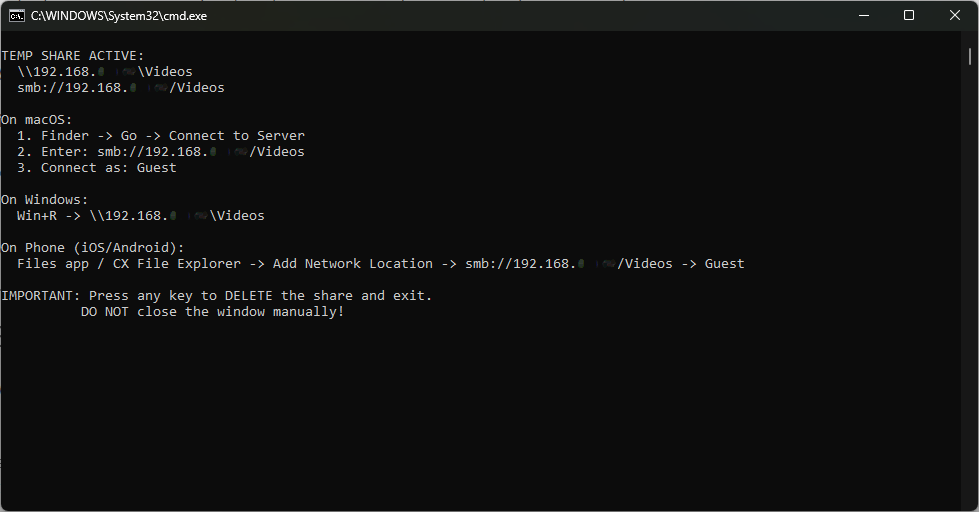This screenshot has height=512, width=979.
Task: Maximize the cmd.exe window
Action: 909,15
